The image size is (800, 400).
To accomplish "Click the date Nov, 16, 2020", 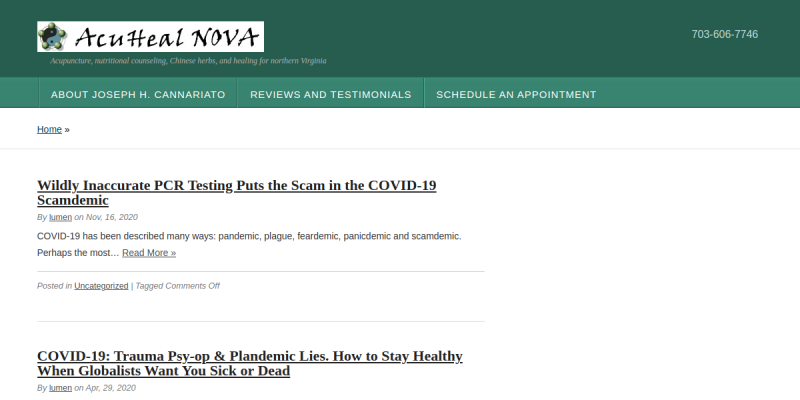I will tap(112, 217).
